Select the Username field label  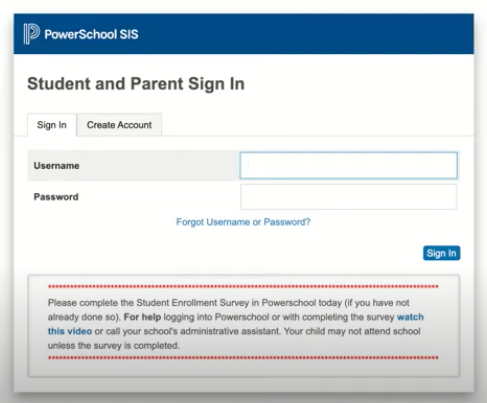point(56,166)
